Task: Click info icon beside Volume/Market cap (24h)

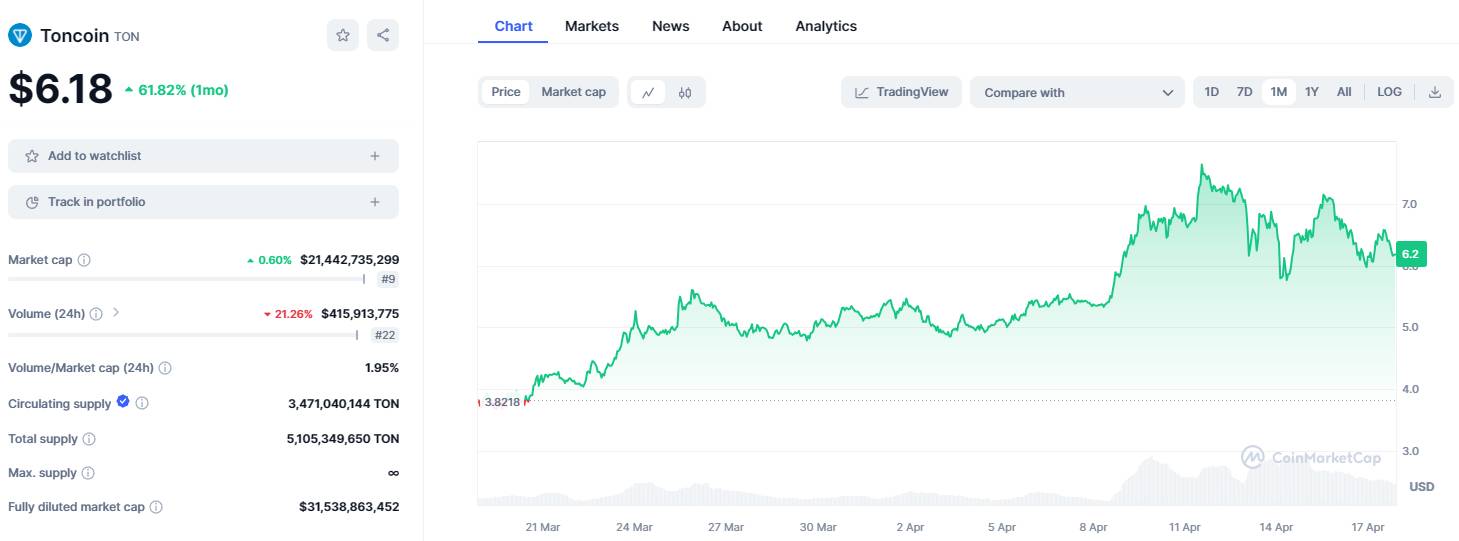Action: tap(165, 368)
